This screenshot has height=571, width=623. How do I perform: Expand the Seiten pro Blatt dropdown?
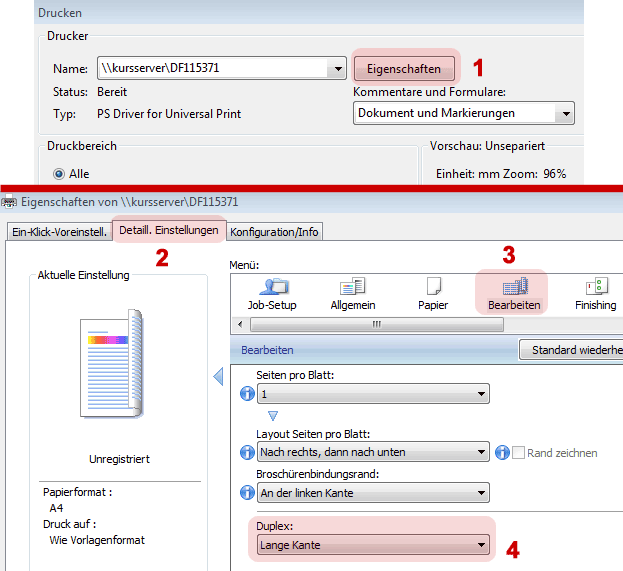482,394
